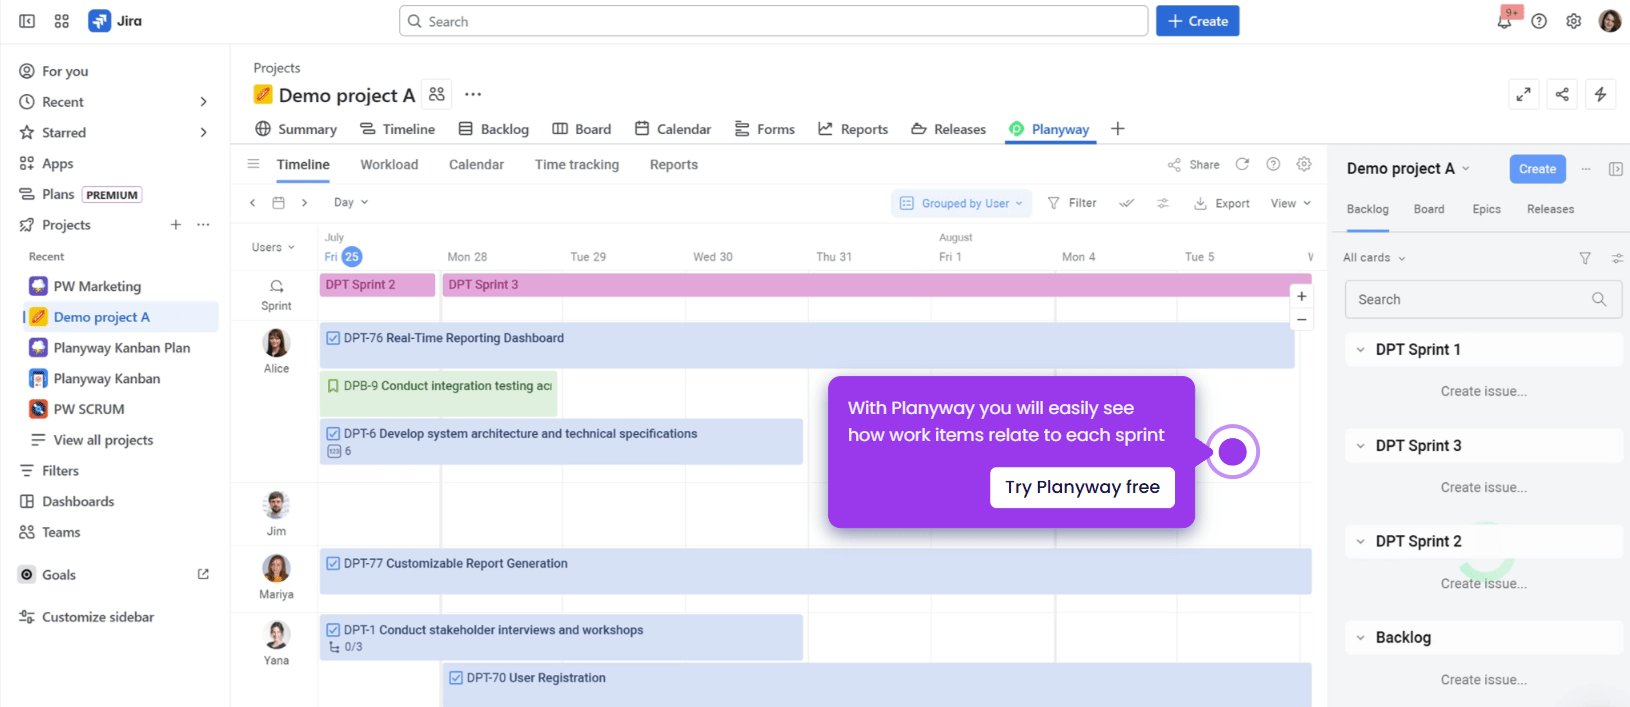Expand the Recent sidebar item chevron
Image resolution: width=1630 pixels, height=707 pixels.
pyautogui.click(x=203, y=102)
